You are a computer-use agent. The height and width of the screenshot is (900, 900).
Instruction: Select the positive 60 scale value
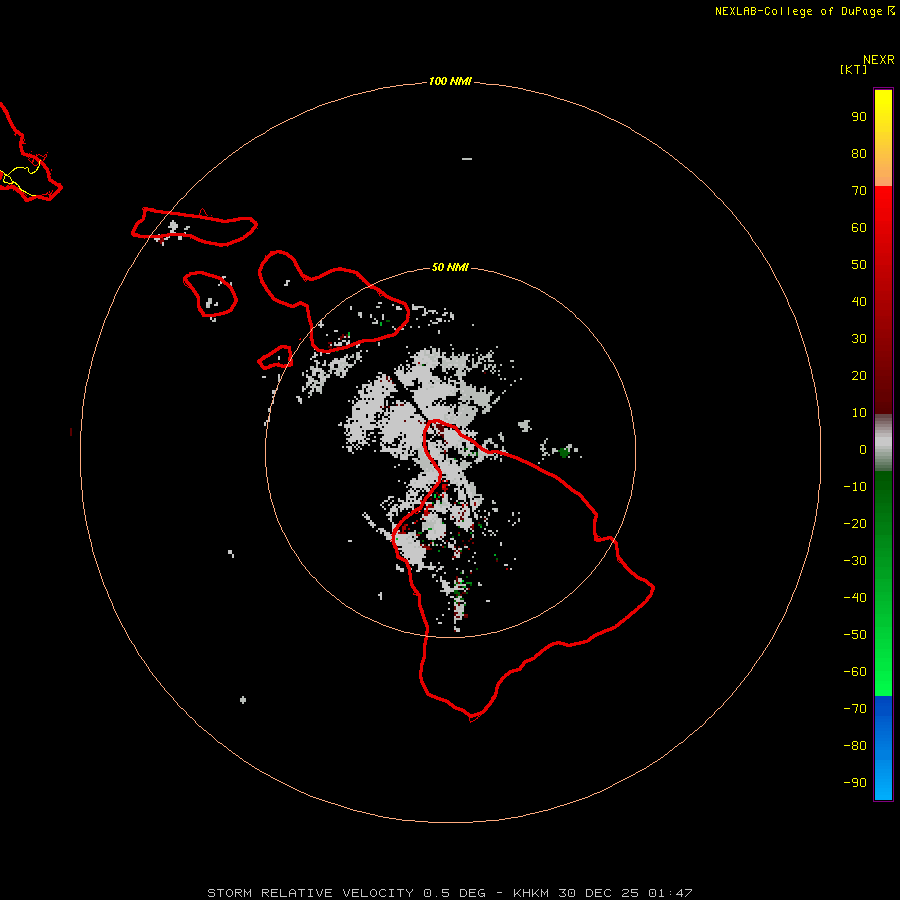(x=859, y=228)
